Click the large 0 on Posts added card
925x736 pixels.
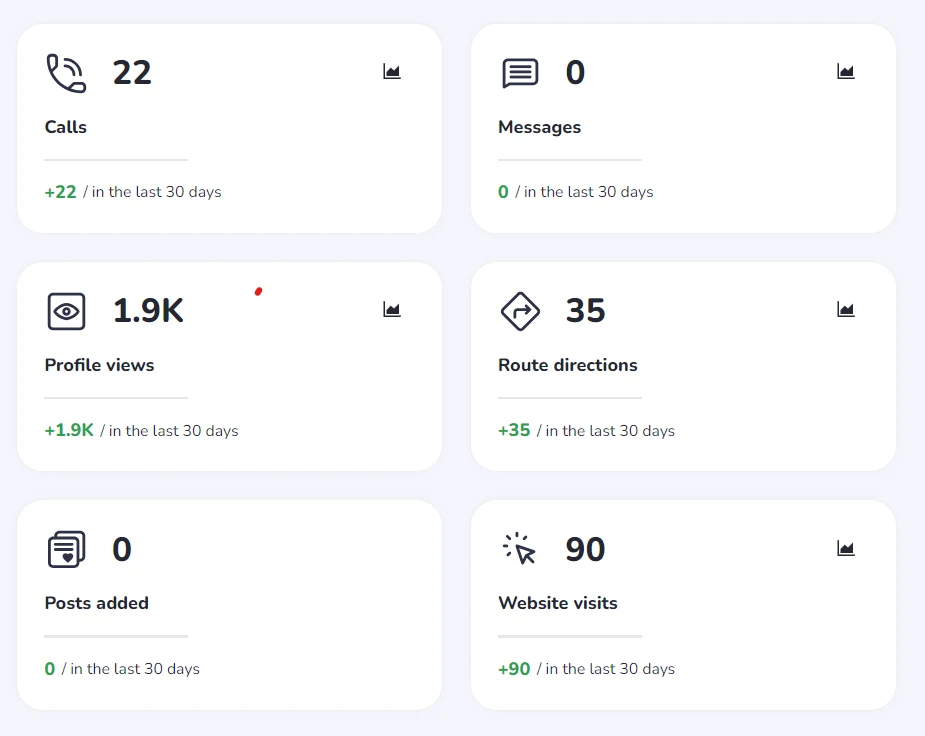122,549
